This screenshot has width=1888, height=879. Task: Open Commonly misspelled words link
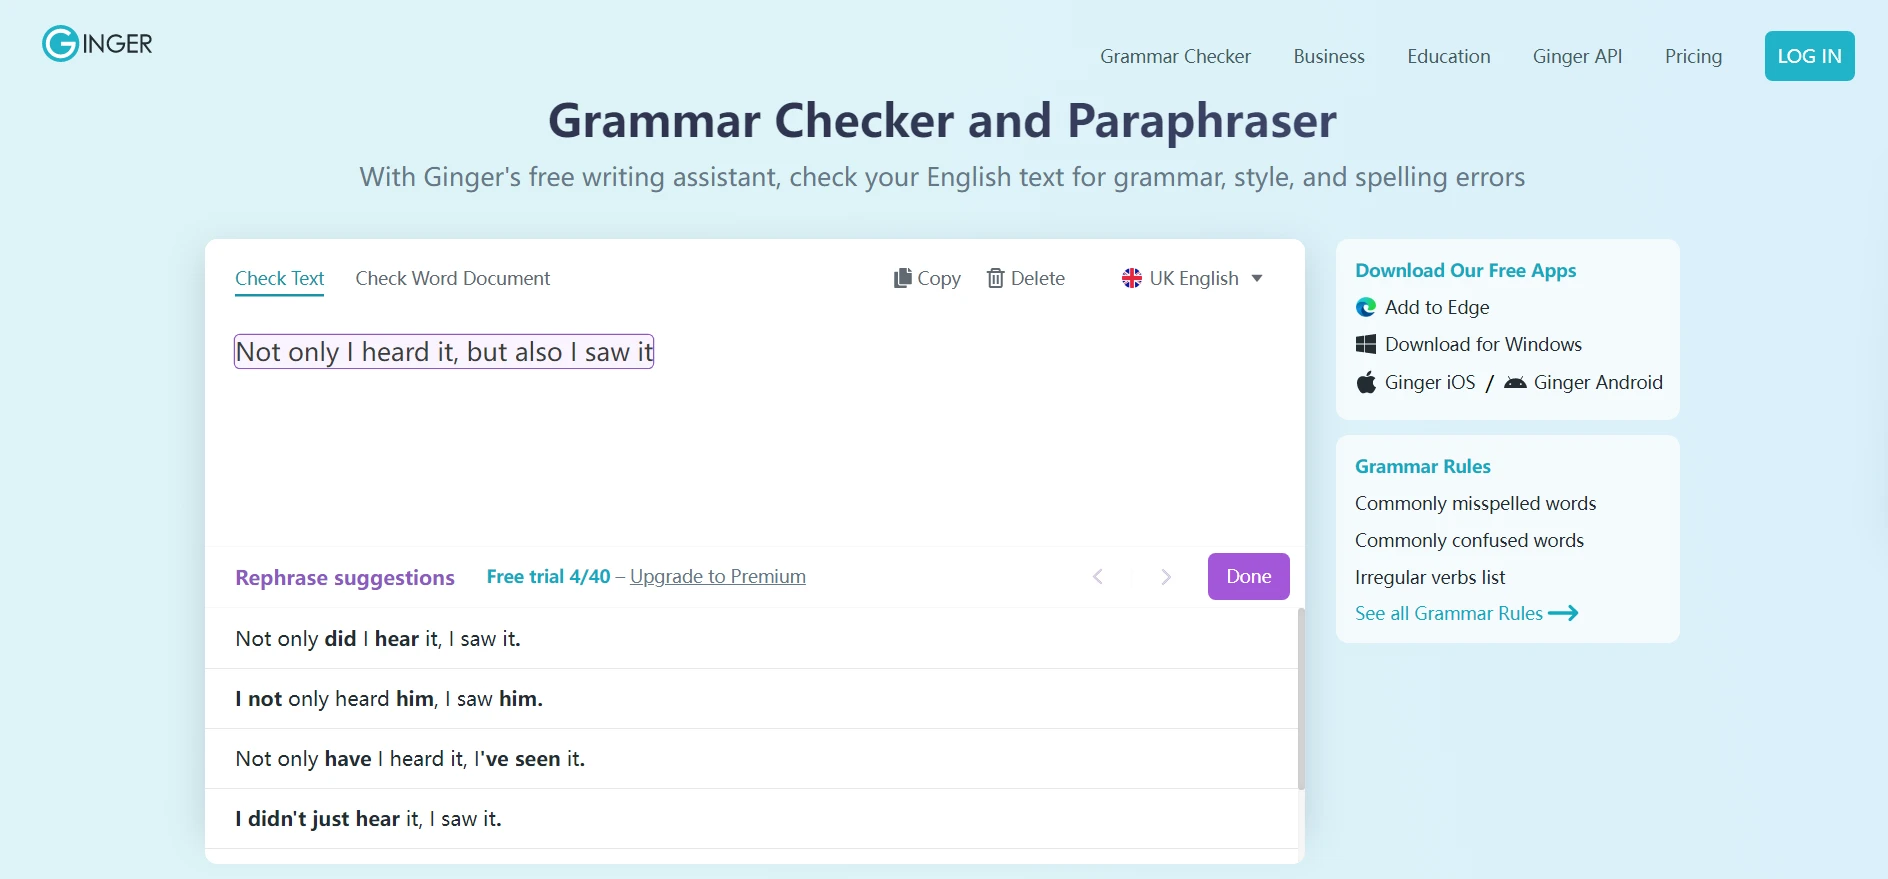1475,503
